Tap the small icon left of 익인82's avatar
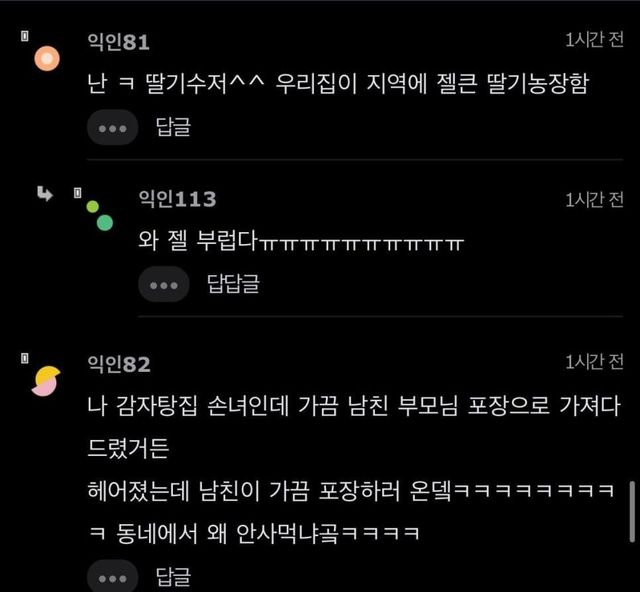Viewport: 640px width, 592px height. pos(25,358)
